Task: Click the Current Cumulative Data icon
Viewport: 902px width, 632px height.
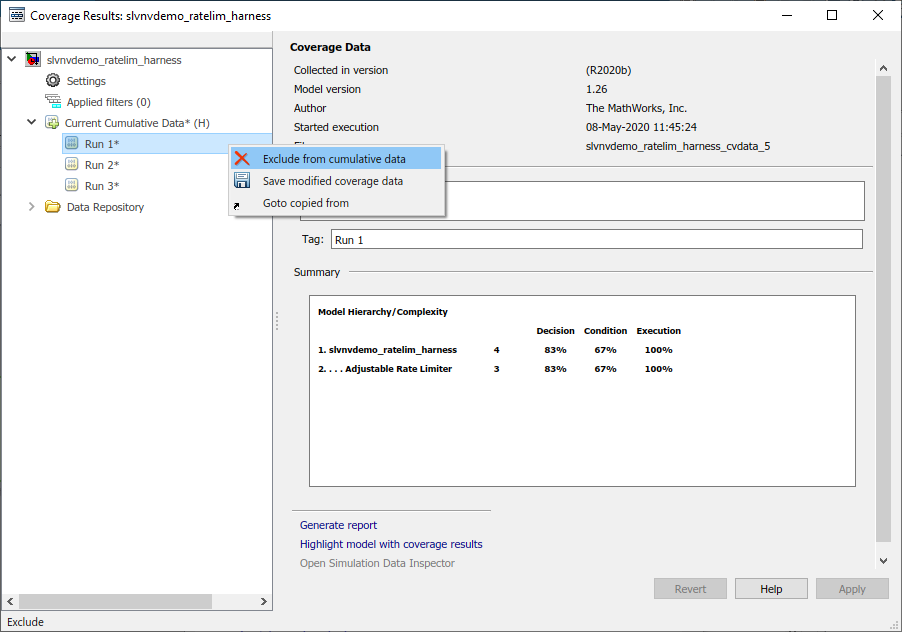Action: point(52,123)
